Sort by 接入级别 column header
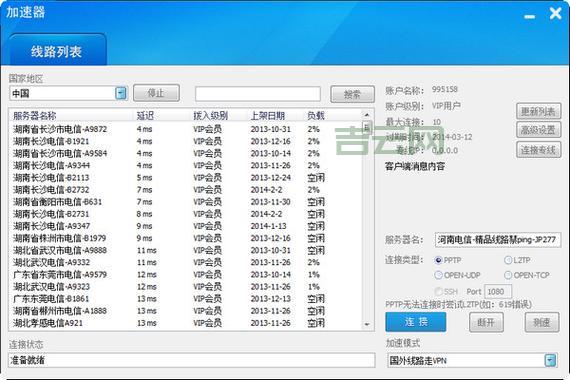 coord(210,116)
